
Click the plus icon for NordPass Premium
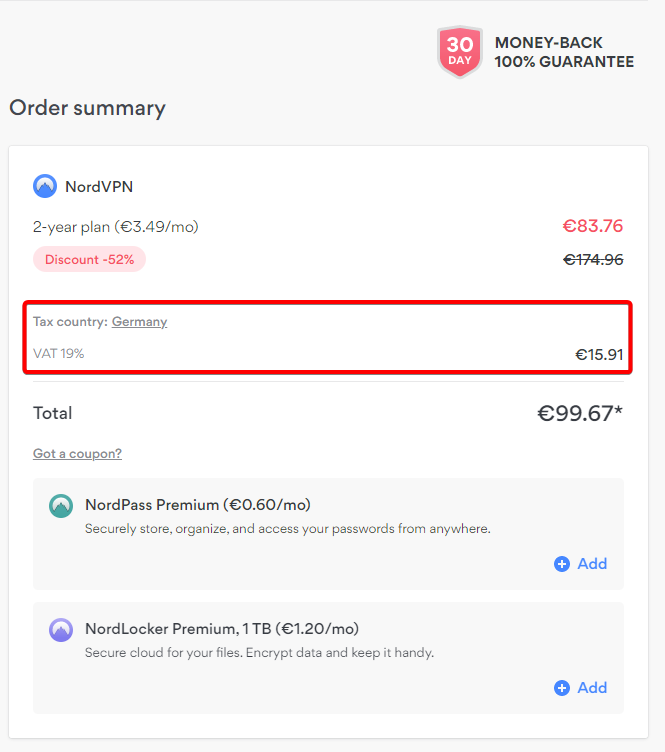[x=562, y=564]
